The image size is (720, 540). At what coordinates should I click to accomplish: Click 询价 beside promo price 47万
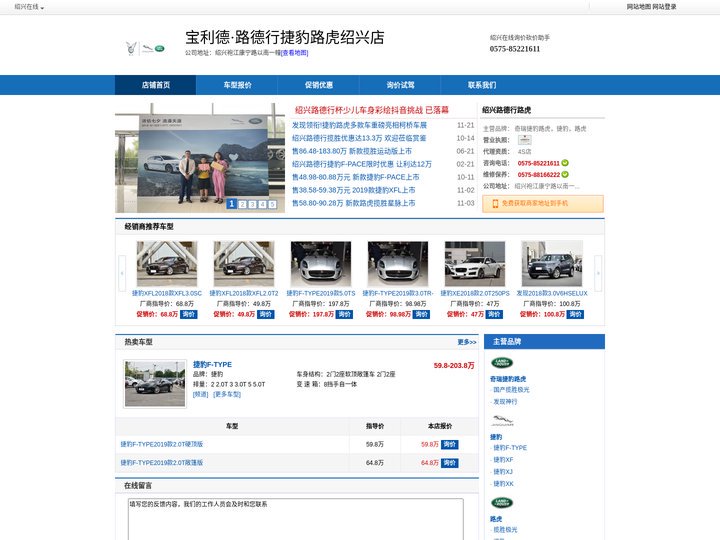point(494,315)
